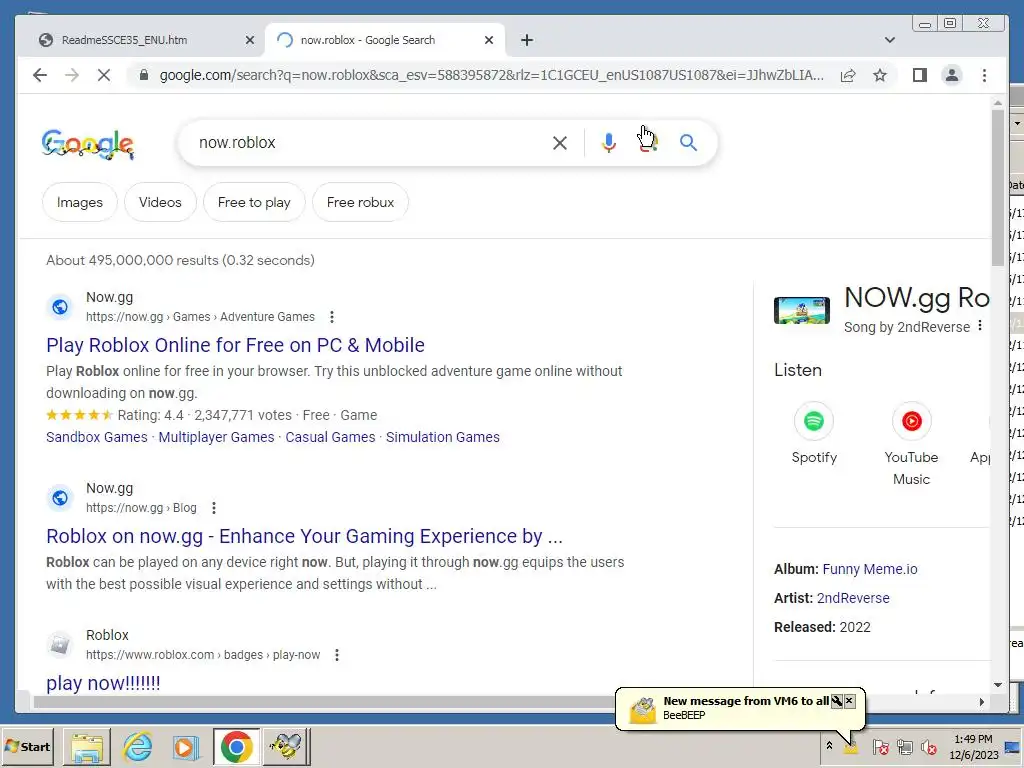Open BeeBEEP message notification

click(x=740, y=708)
